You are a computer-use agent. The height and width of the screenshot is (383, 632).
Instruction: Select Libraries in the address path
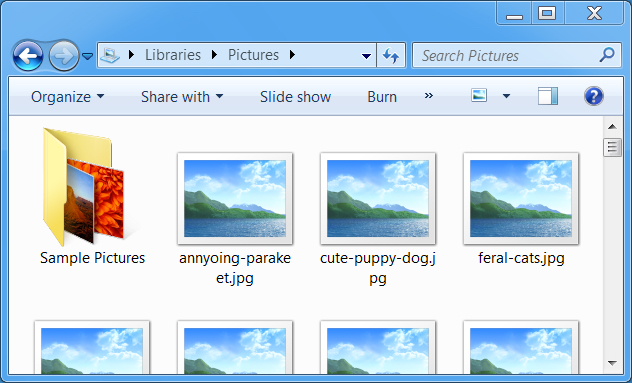coord(173,55)
